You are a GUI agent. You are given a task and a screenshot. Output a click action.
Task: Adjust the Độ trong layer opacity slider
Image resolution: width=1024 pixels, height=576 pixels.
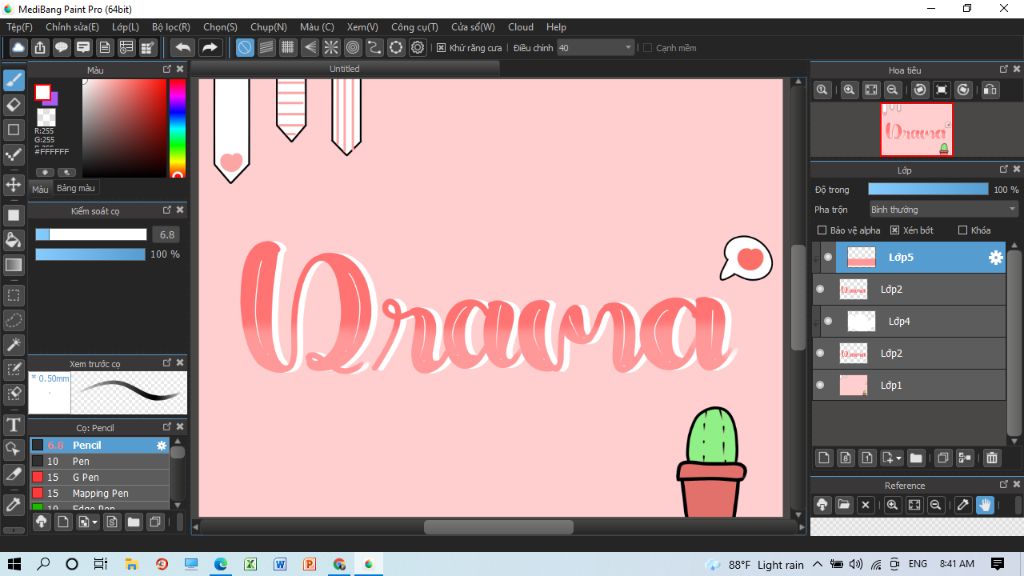point(928,189)
